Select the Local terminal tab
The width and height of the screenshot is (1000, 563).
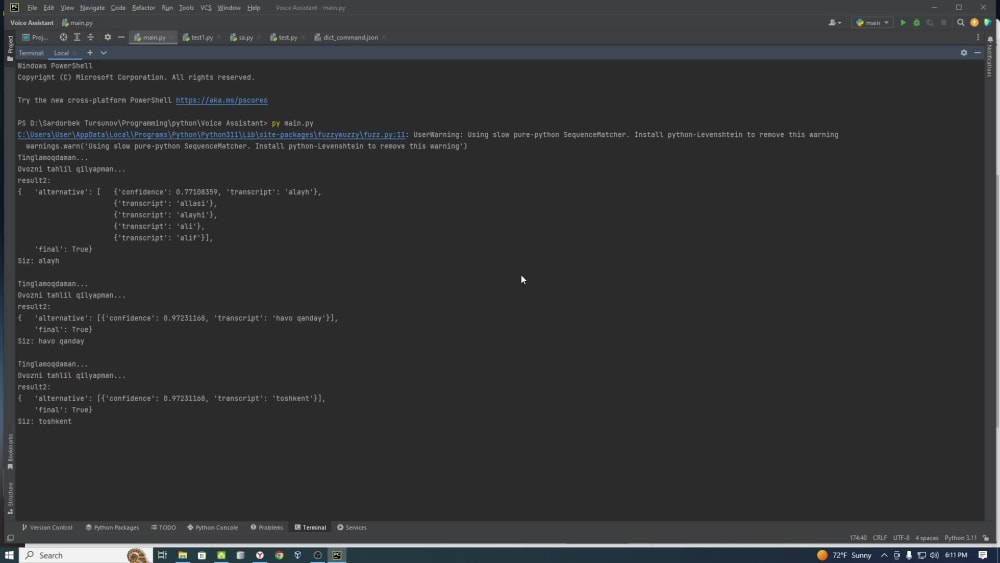click(x=61, y=53)
